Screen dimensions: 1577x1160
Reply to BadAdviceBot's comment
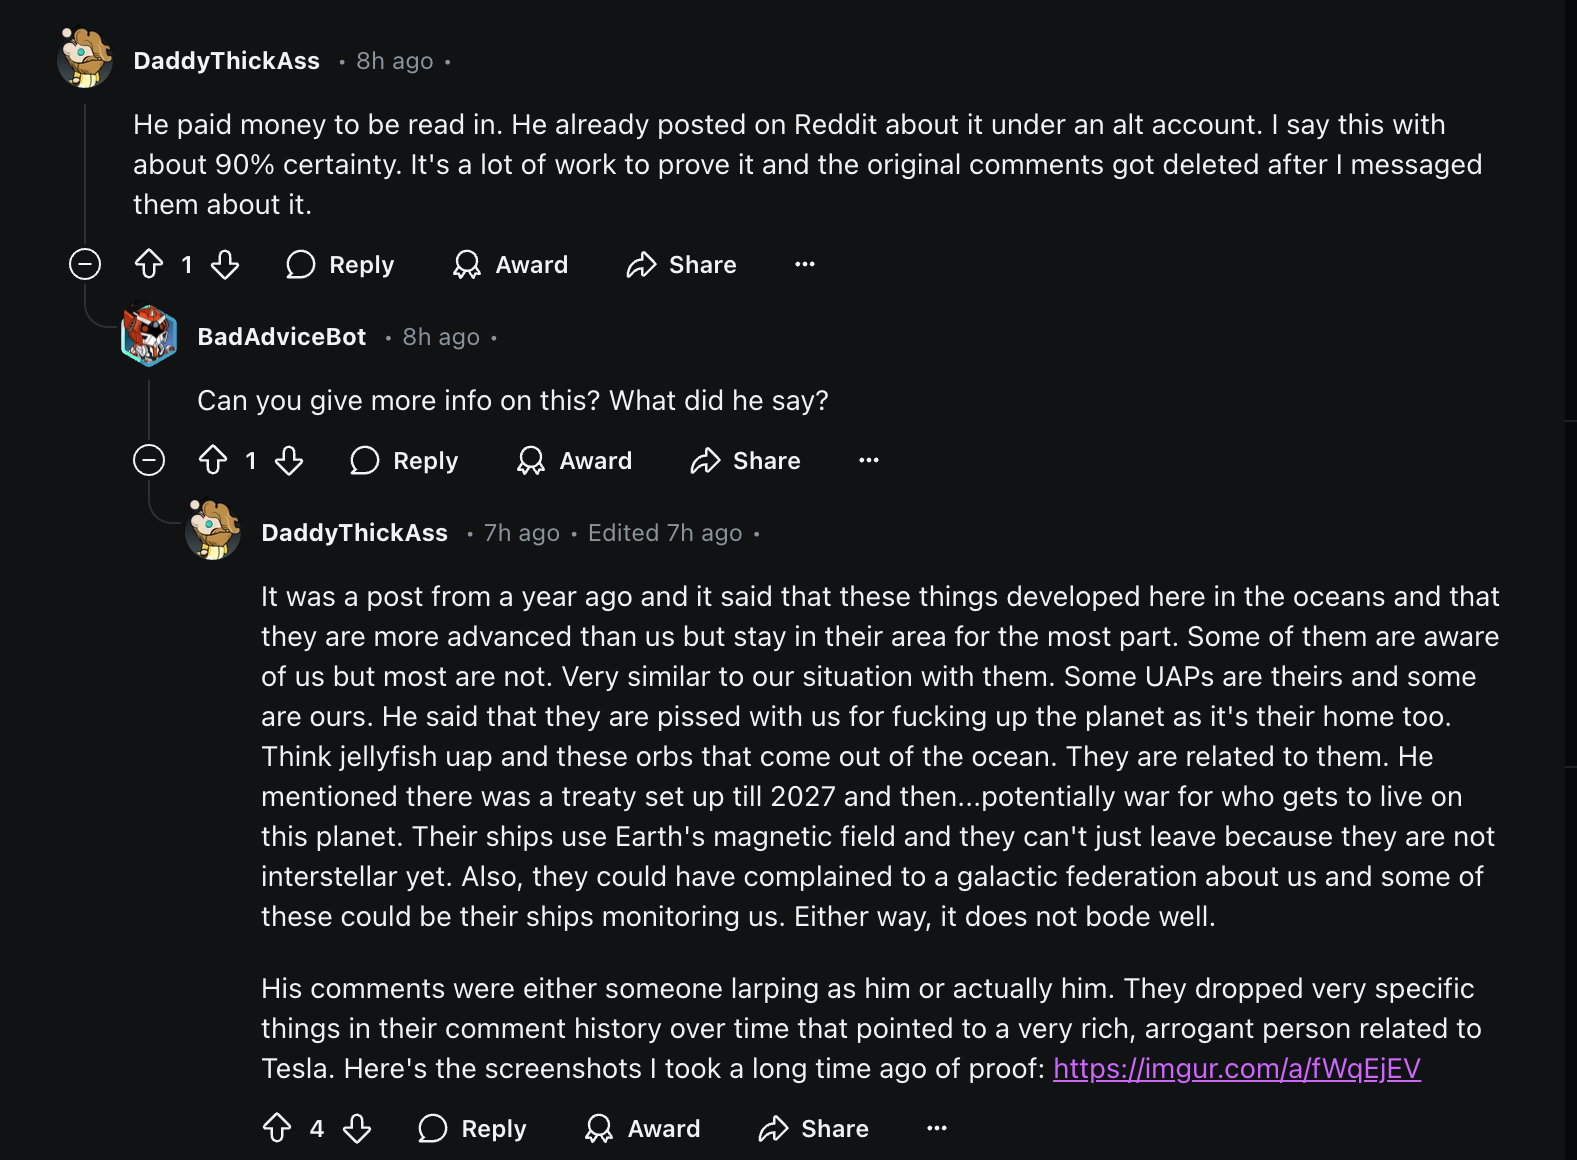(x=404, y=460)
